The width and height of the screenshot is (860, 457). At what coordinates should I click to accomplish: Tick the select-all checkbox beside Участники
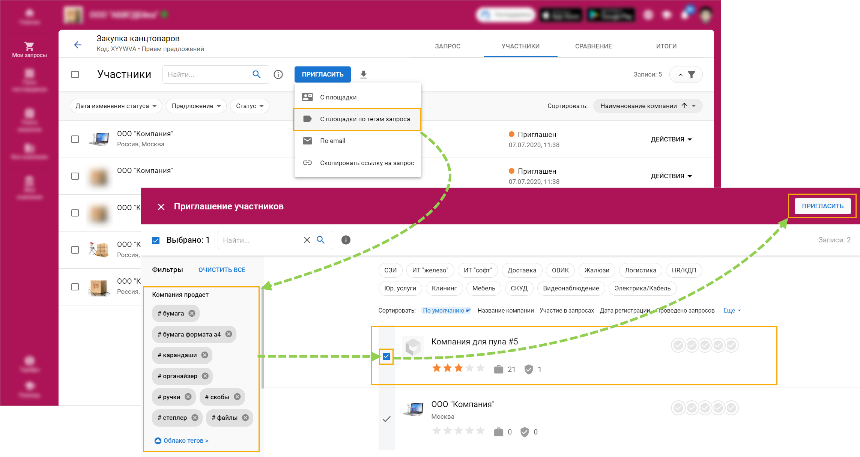tap(75, 74)
